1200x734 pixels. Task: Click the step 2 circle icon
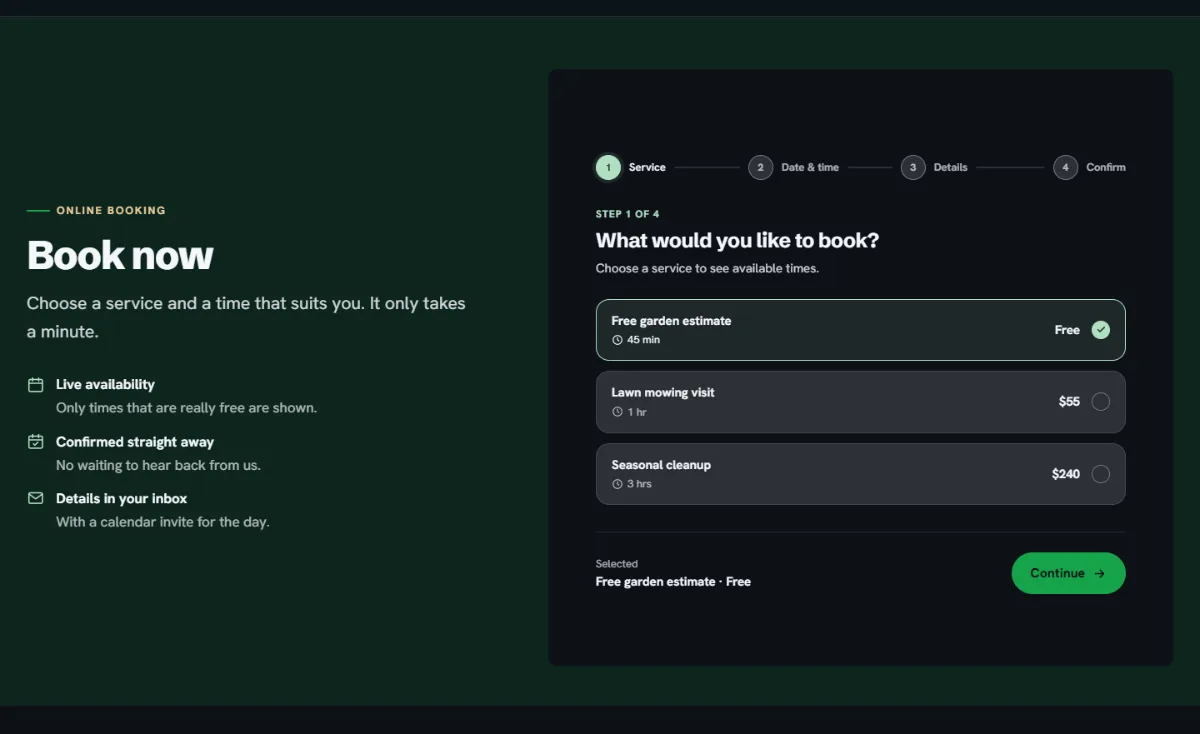click(760, 168)
